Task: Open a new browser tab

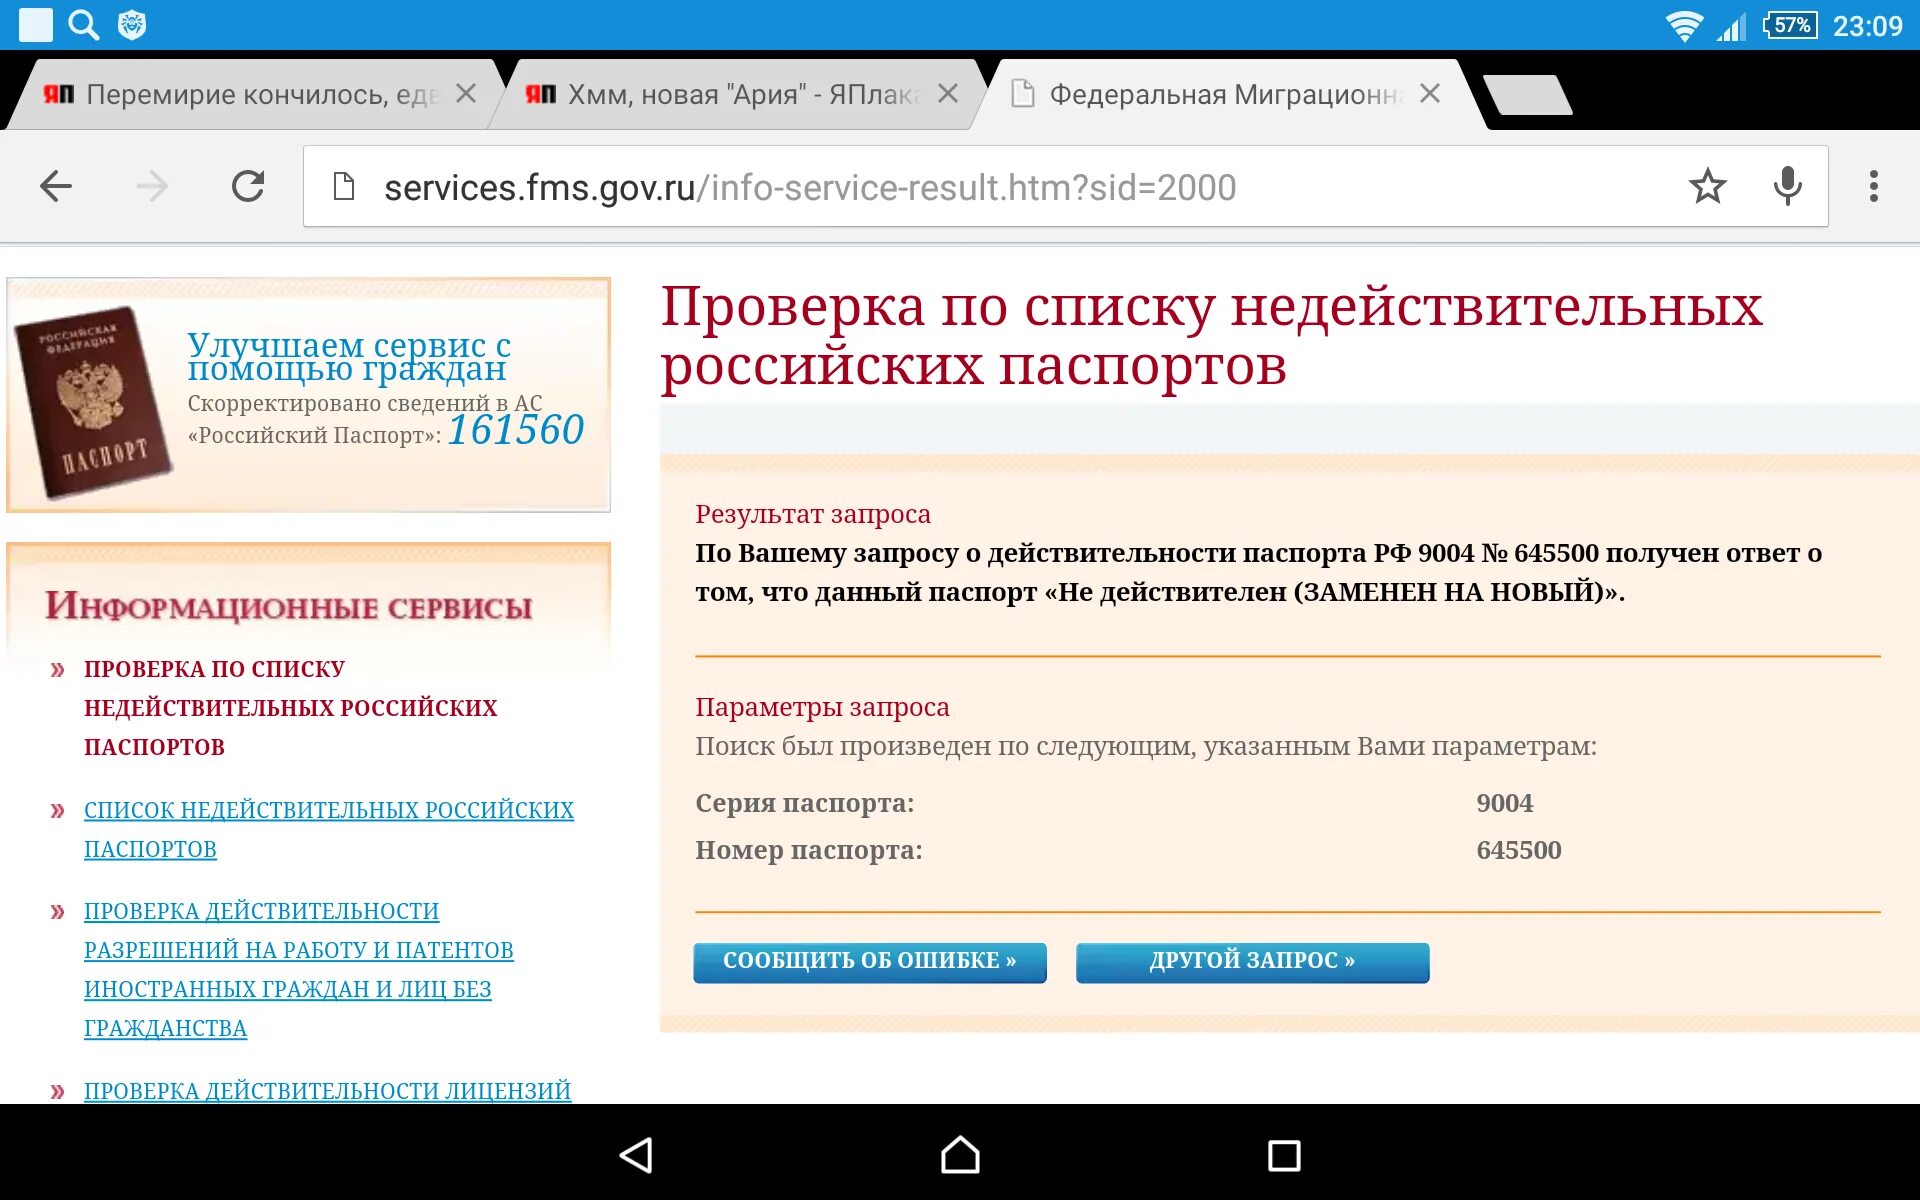Action: 1527,95
